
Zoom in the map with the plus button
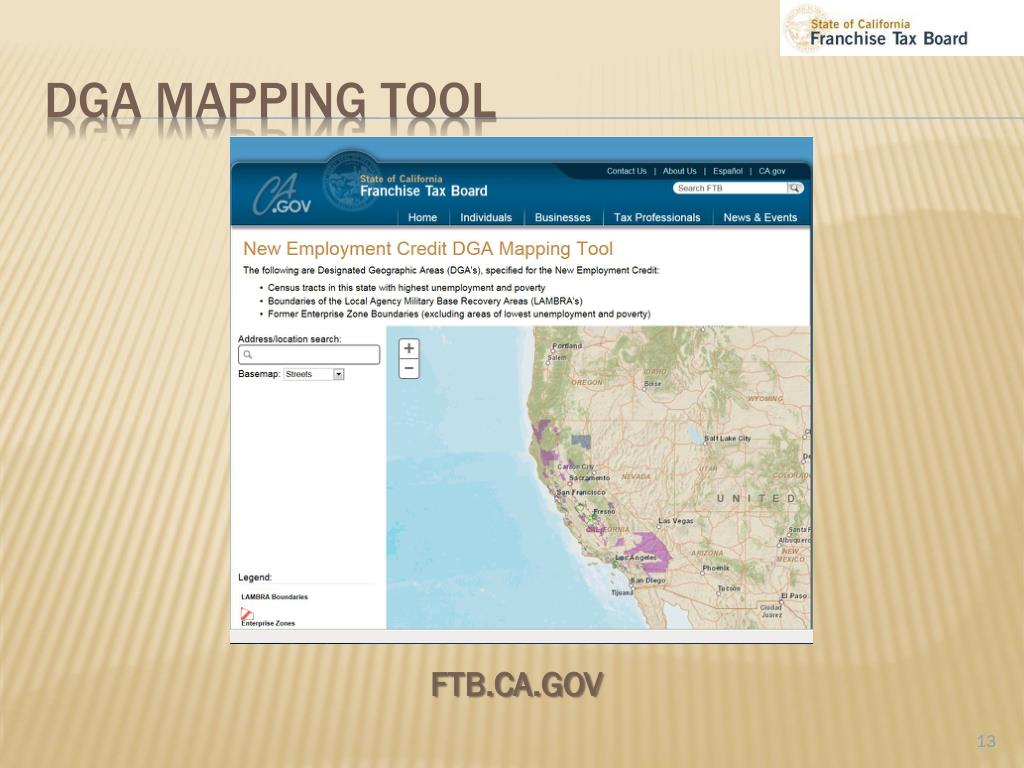click(x=409, y=348)
